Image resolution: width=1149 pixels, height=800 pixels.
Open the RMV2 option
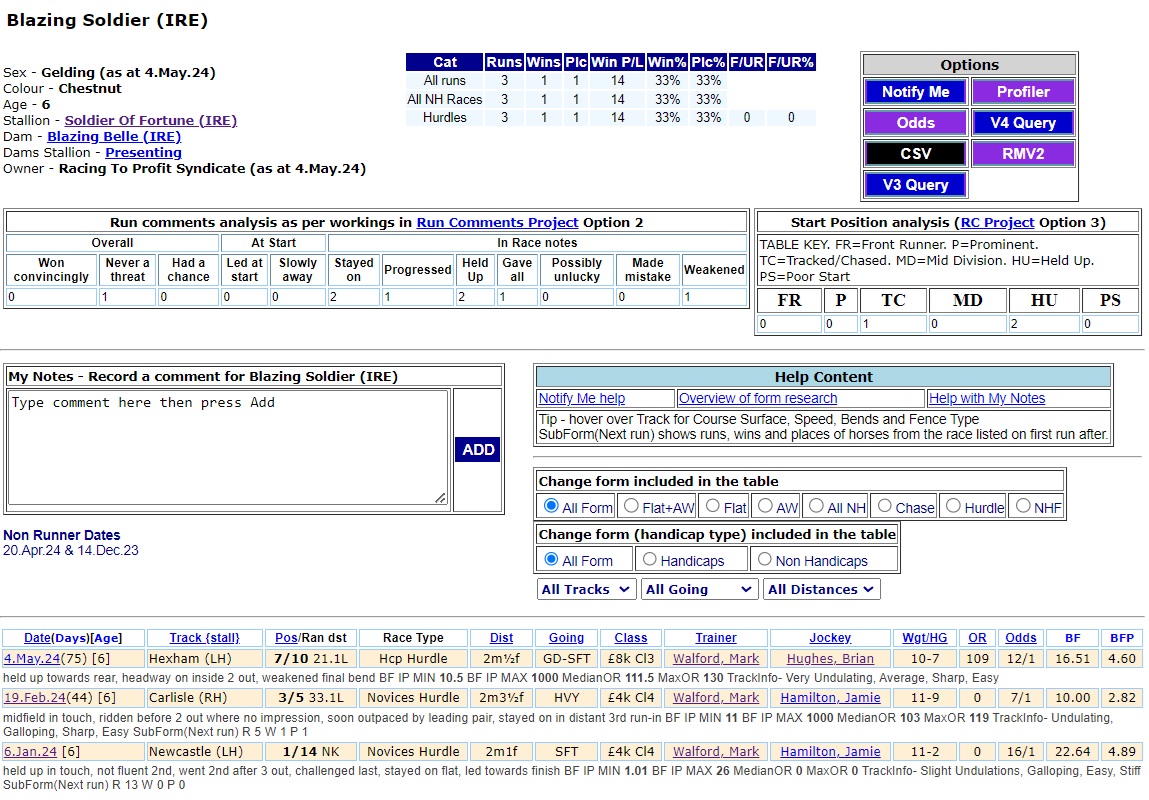(1023, 154)
